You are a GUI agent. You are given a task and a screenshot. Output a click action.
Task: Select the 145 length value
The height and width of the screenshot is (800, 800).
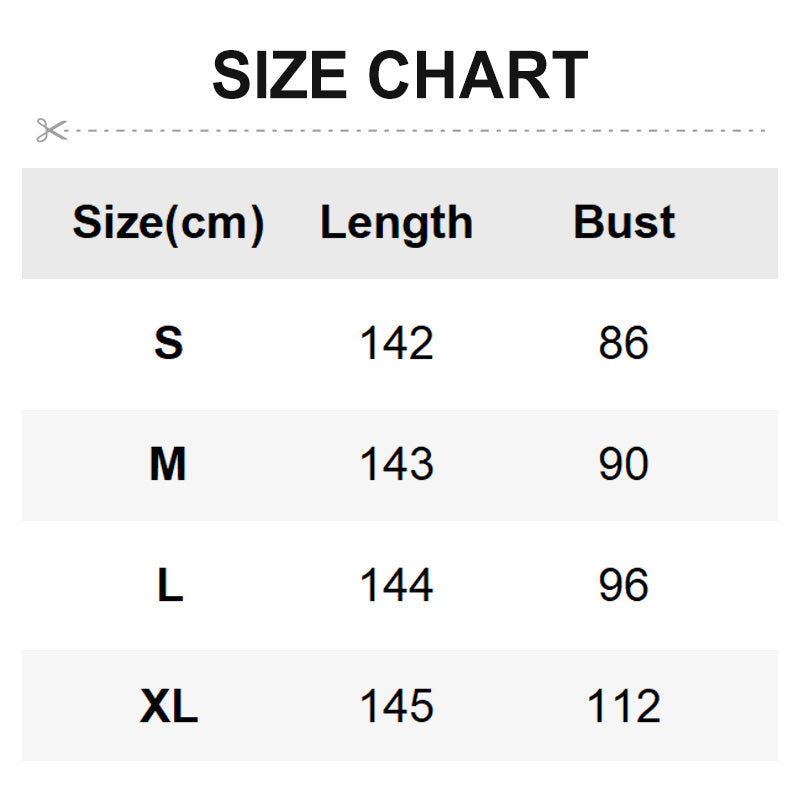point(396,707)
